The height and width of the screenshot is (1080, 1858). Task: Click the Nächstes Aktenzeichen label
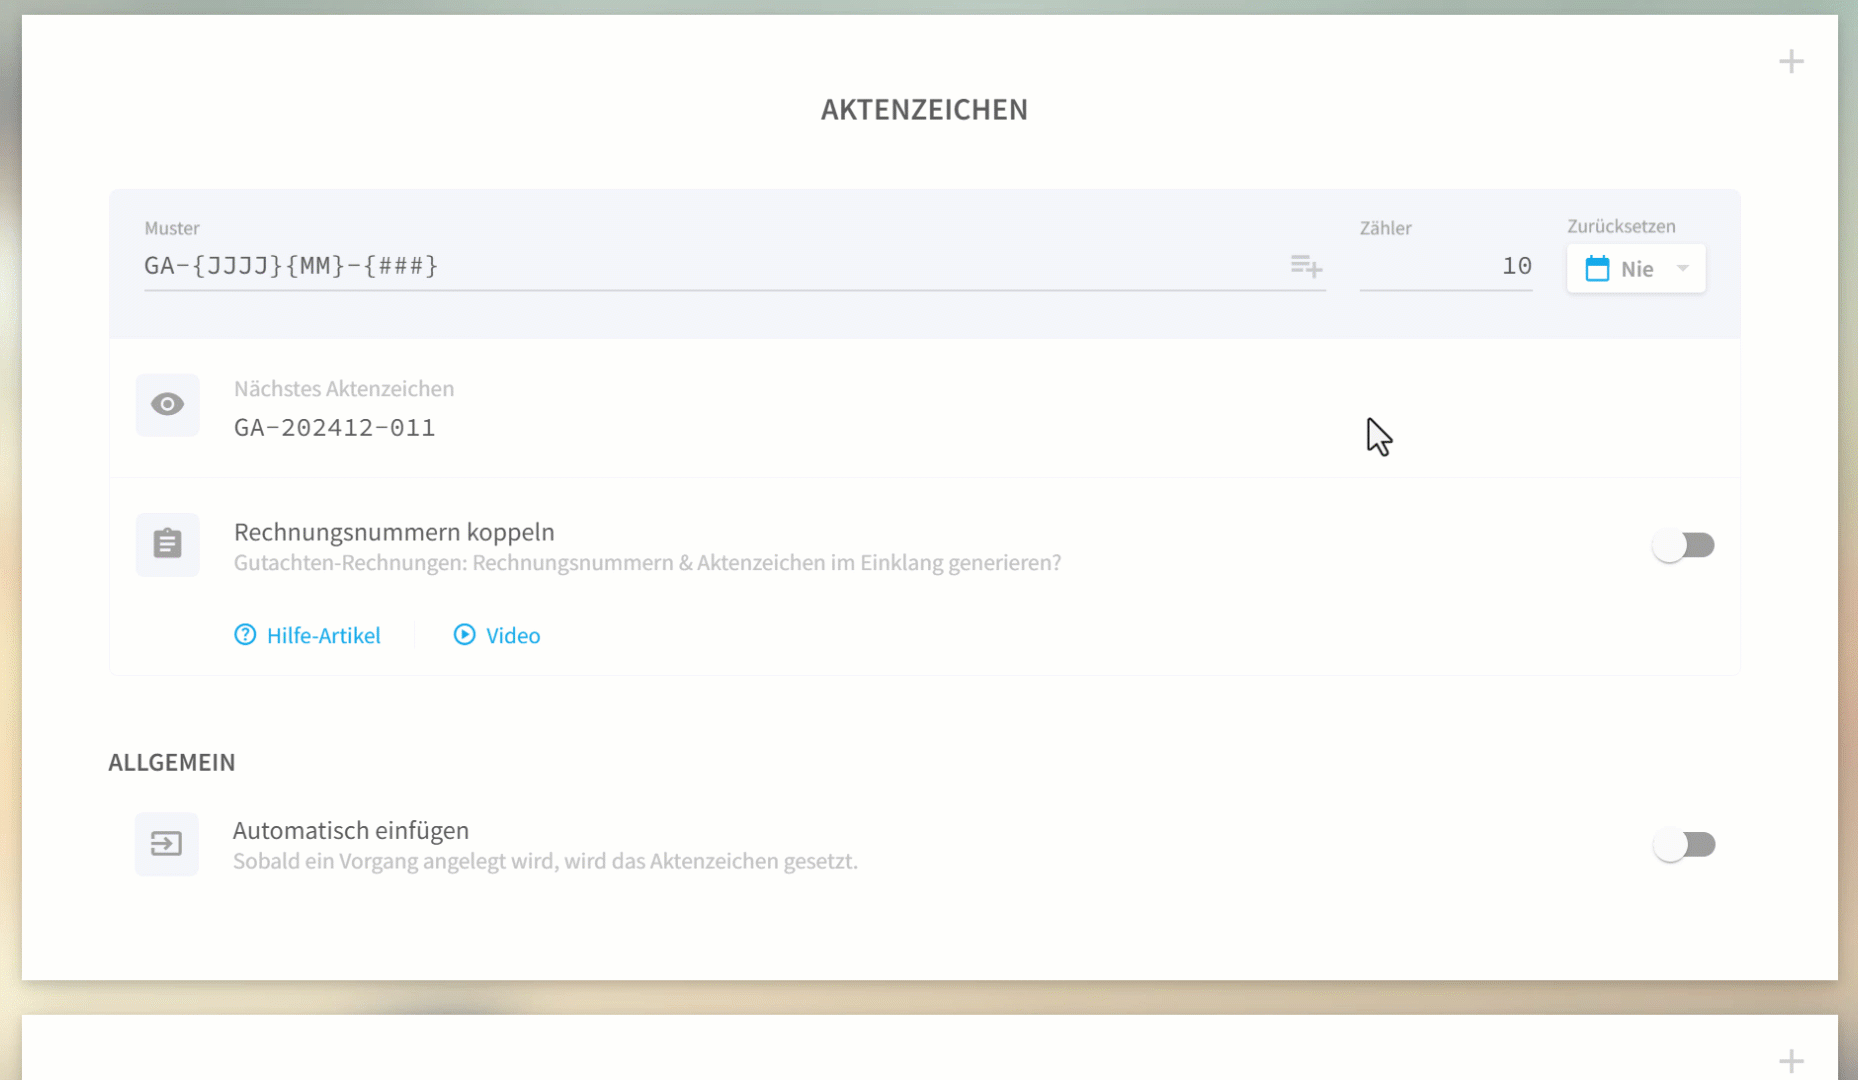(x=344, y=388)
